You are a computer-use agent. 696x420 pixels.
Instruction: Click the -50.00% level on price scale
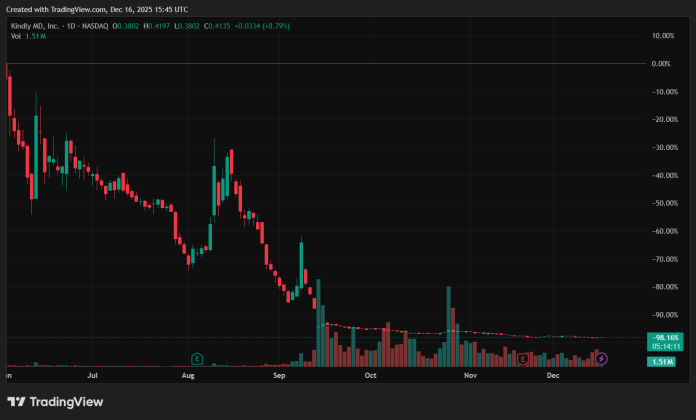pos(662,203)
